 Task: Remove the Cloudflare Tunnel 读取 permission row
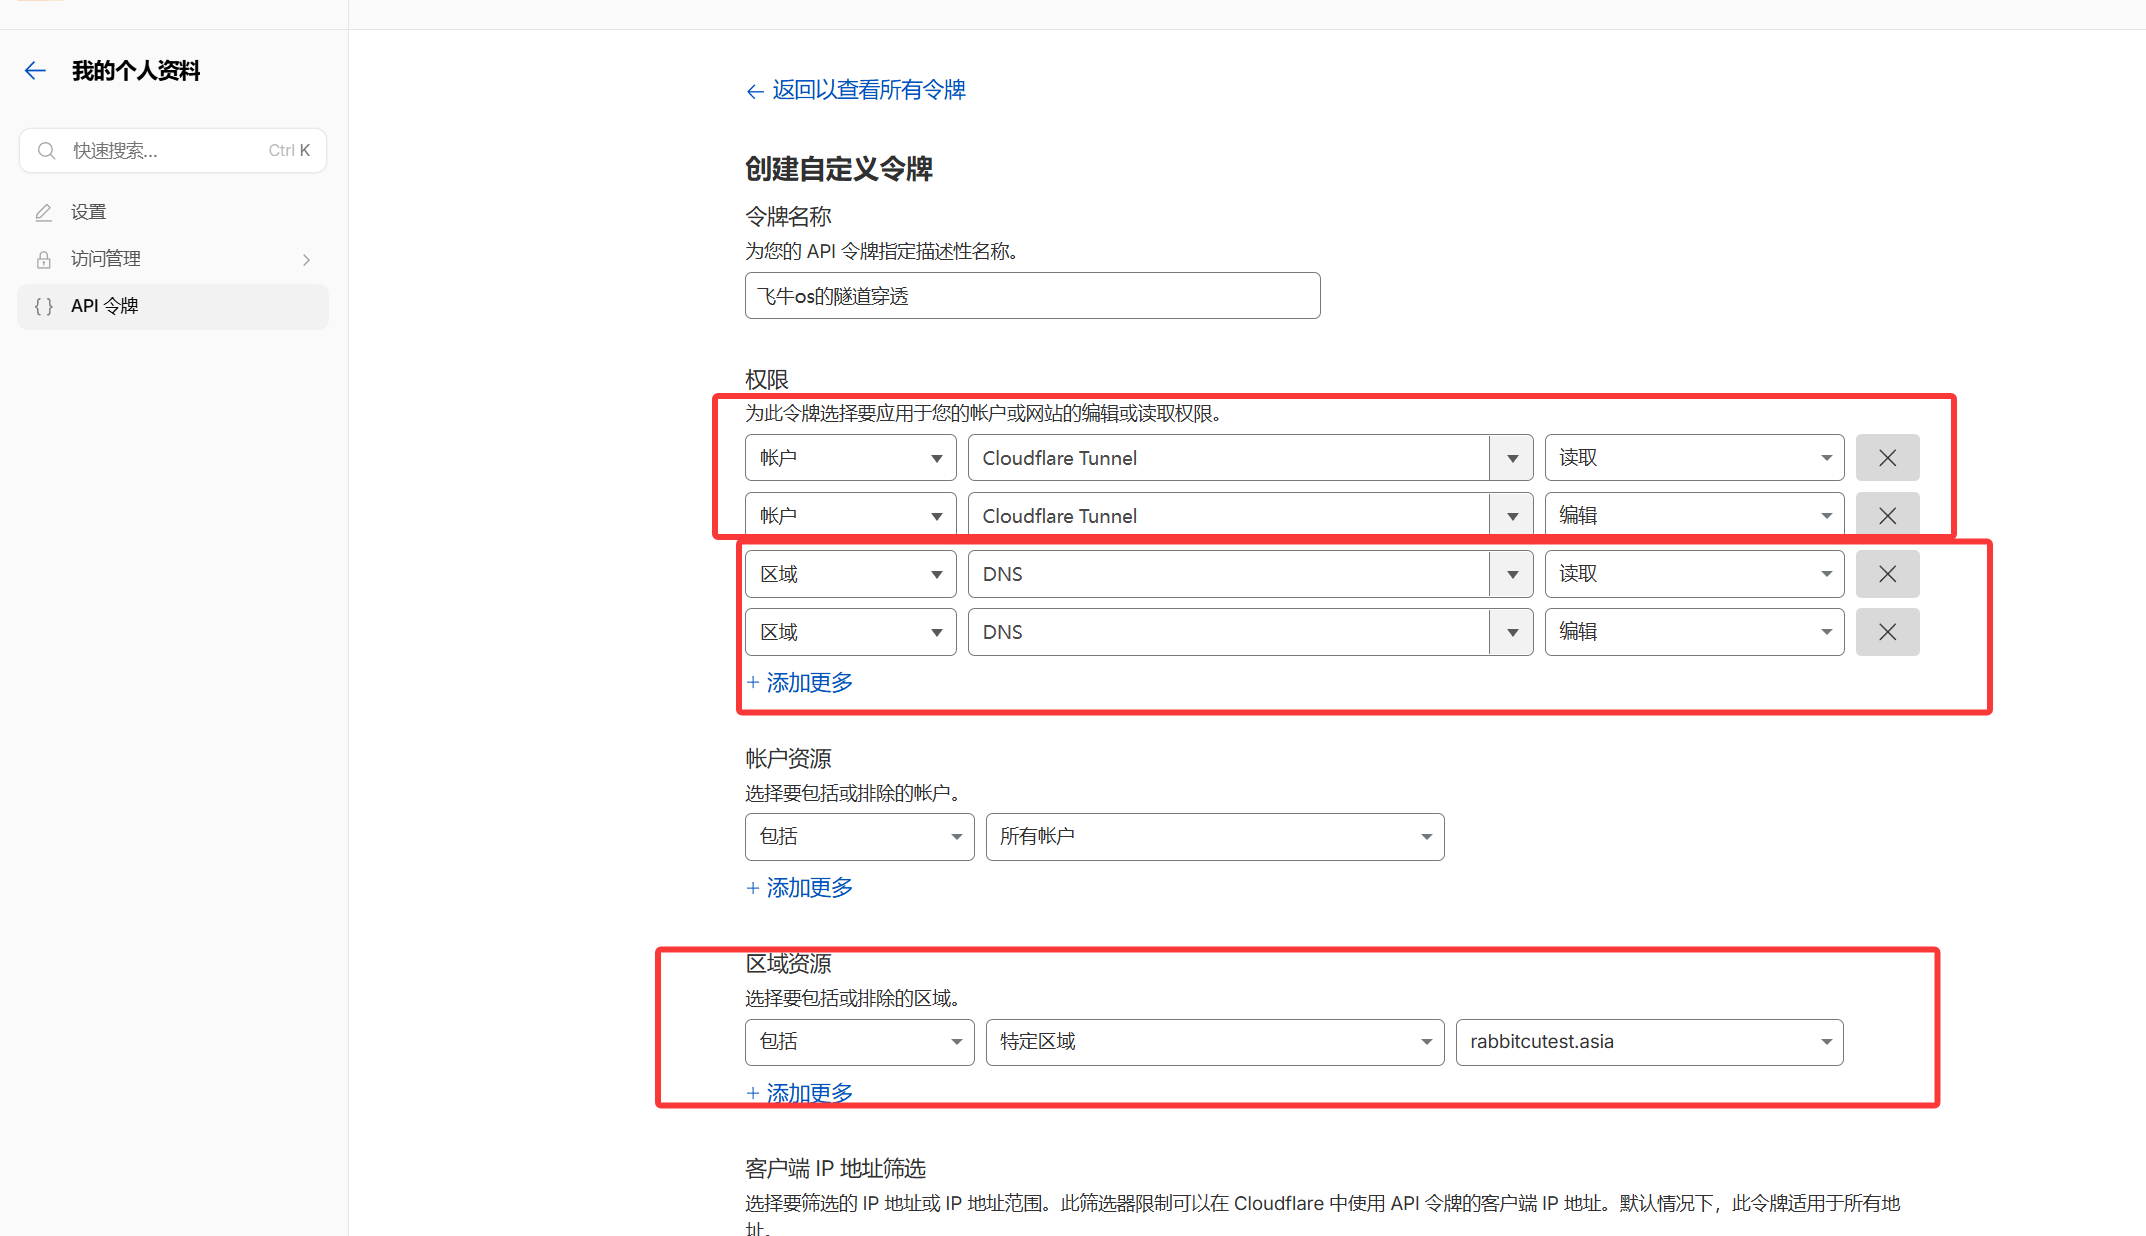coord(1887,458)
